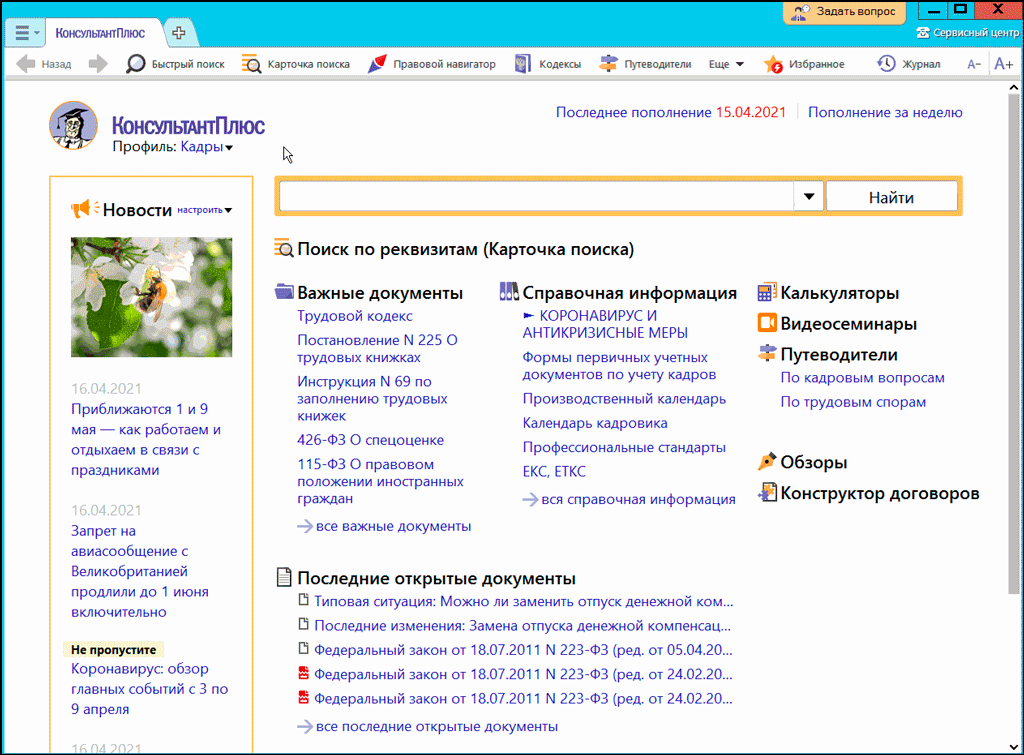Open 426-ФЗ О спецоценке link
Viewport: 1024px width, 755px height.
coord(370,440)
